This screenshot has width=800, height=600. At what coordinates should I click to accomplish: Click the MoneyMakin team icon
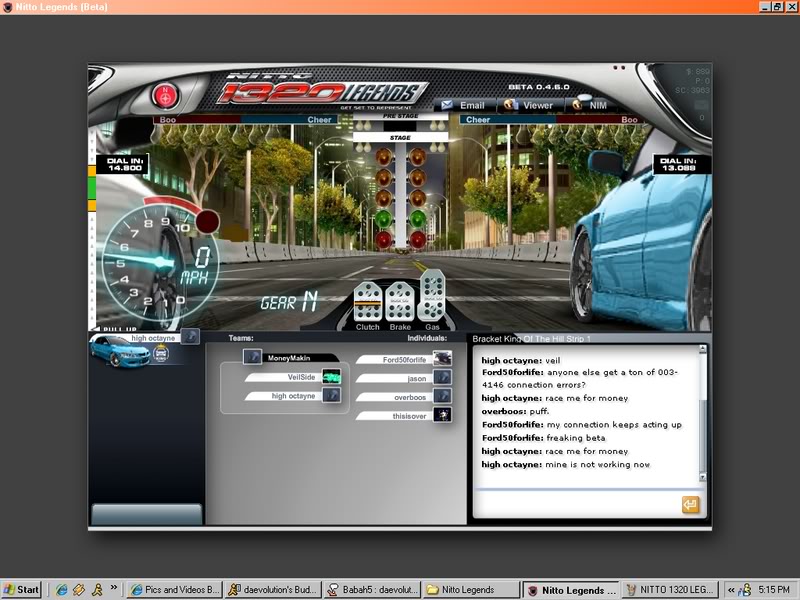click(x=253, y=356)
